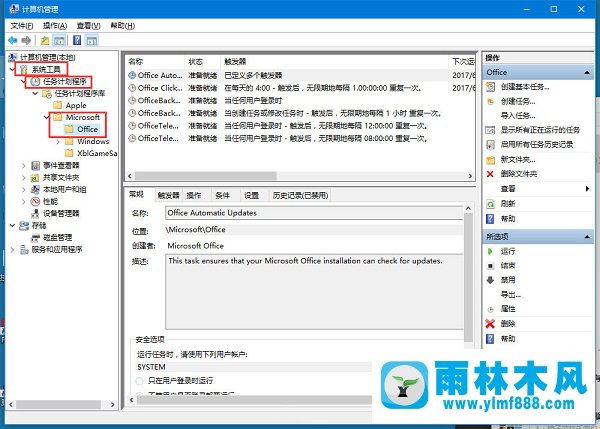Sort task list by 名称 column header

[x=155, y=62]
